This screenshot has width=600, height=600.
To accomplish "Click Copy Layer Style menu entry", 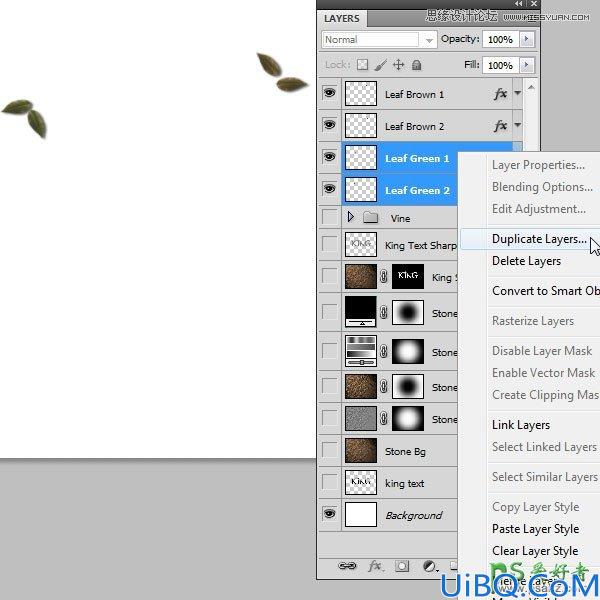I will coord(535,507).
